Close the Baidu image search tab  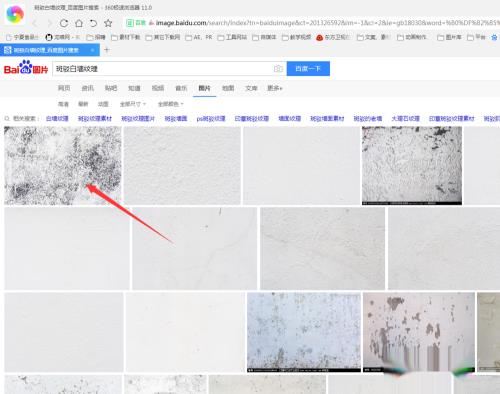pos(93,50)
